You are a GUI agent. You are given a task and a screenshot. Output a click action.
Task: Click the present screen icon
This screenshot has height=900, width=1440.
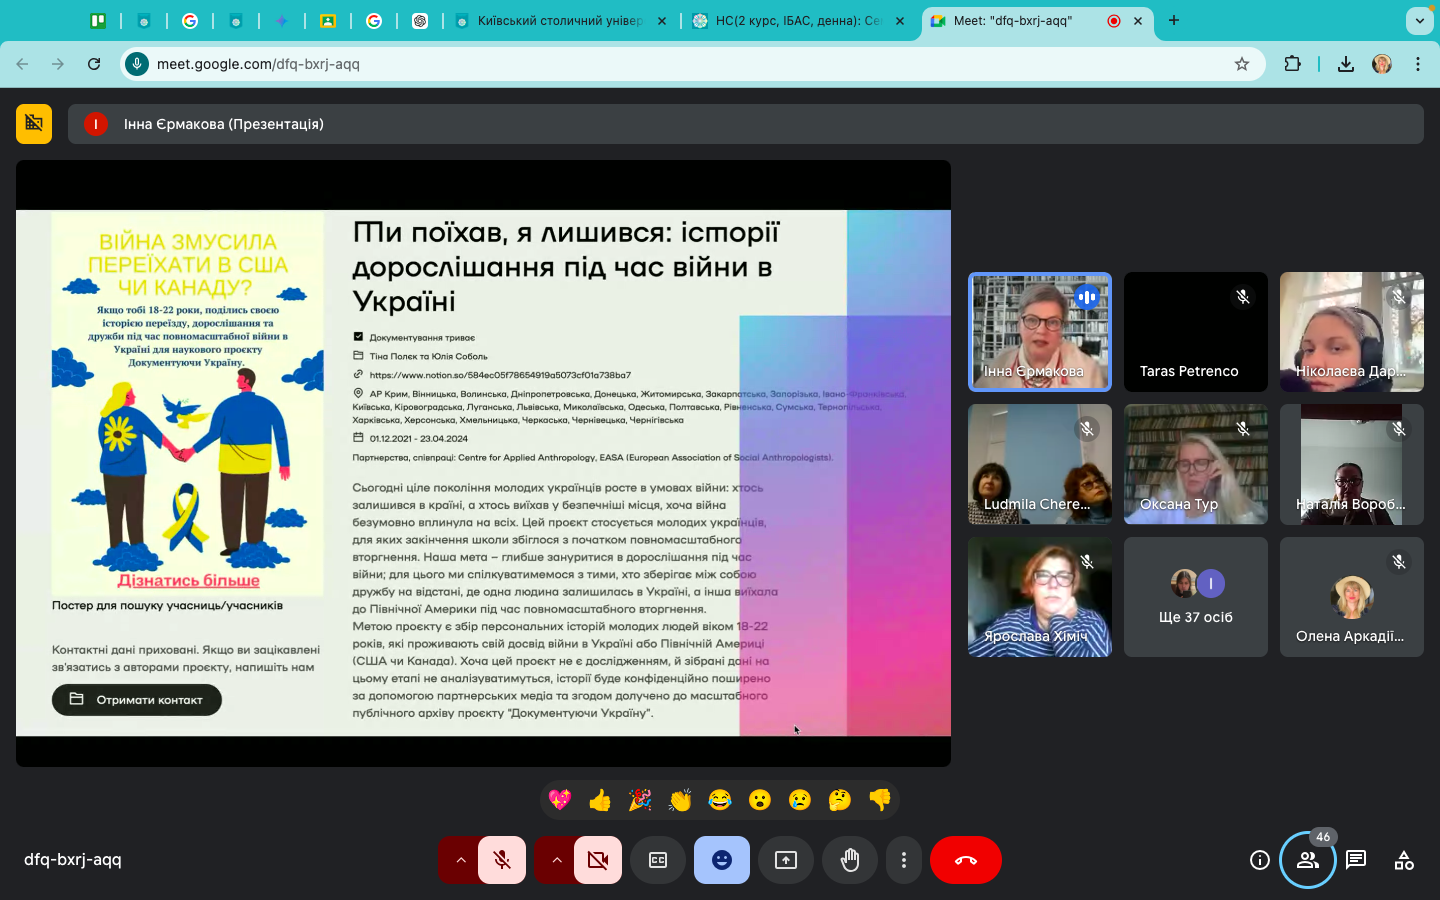click(x=786, y=860)
